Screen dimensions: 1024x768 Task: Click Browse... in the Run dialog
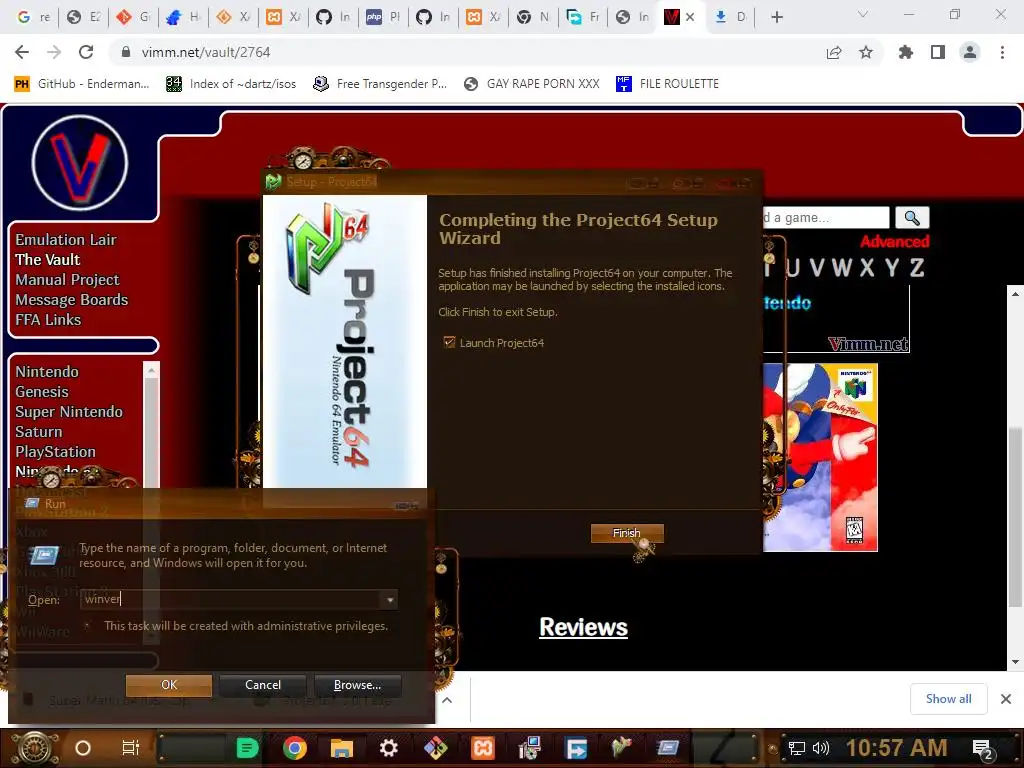coord(357,684)
